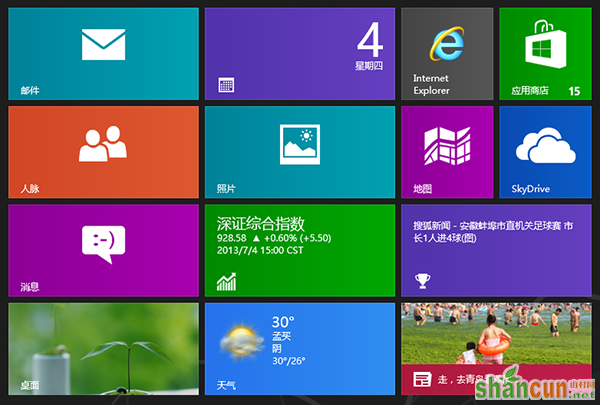Open the Photos tile picture icon
The height and width of the screenshot is (405, 600).
coord(300,144)
